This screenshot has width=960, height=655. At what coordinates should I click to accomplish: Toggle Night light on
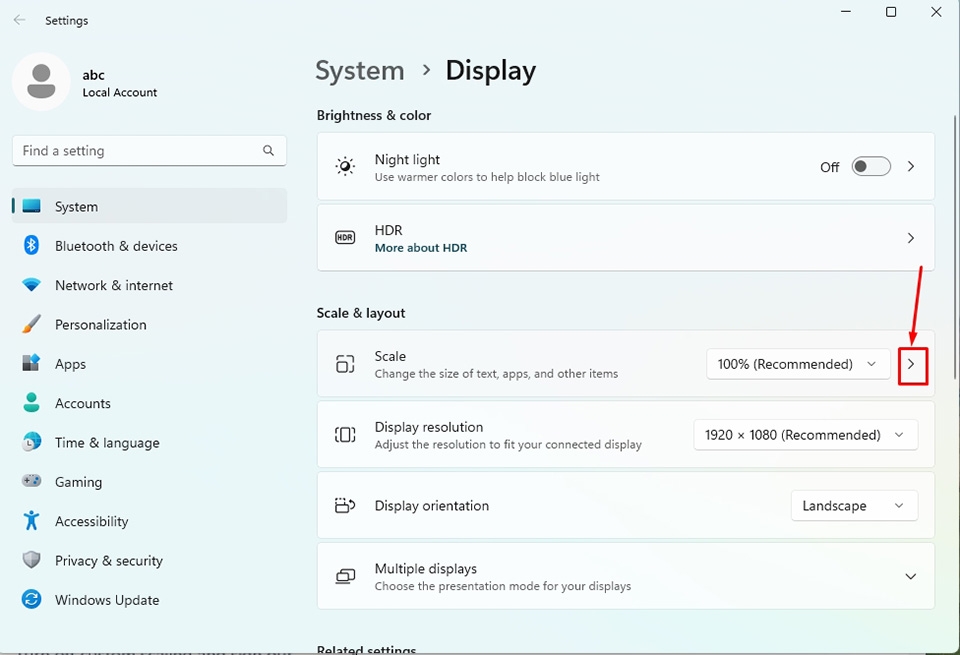pos(870,166)
